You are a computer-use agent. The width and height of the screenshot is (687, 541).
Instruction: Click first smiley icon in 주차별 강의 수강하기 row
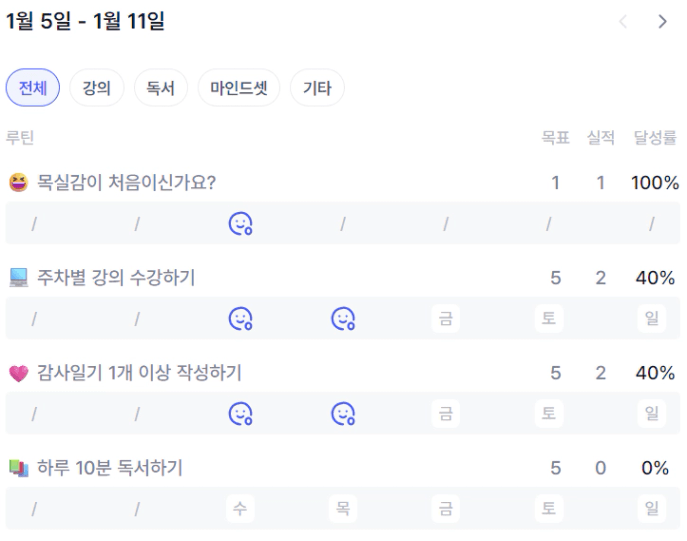pos(240,319)
